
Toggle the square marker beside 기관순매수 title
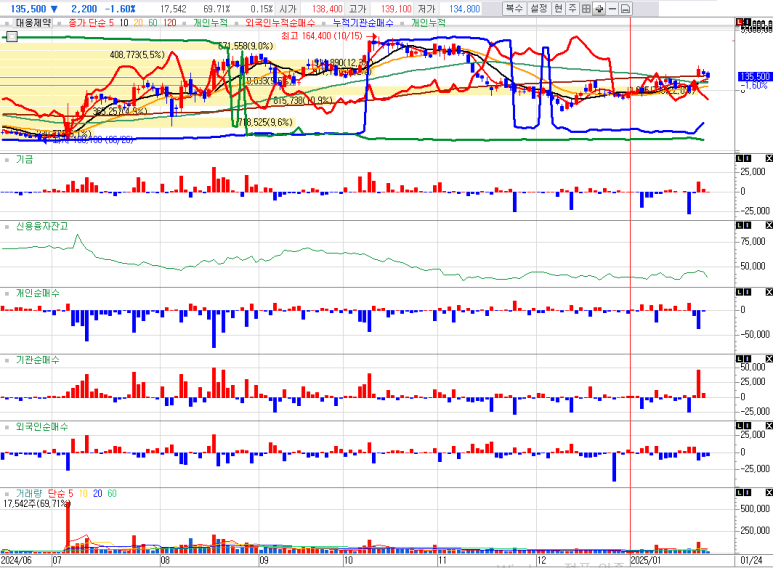click(7, 361)
